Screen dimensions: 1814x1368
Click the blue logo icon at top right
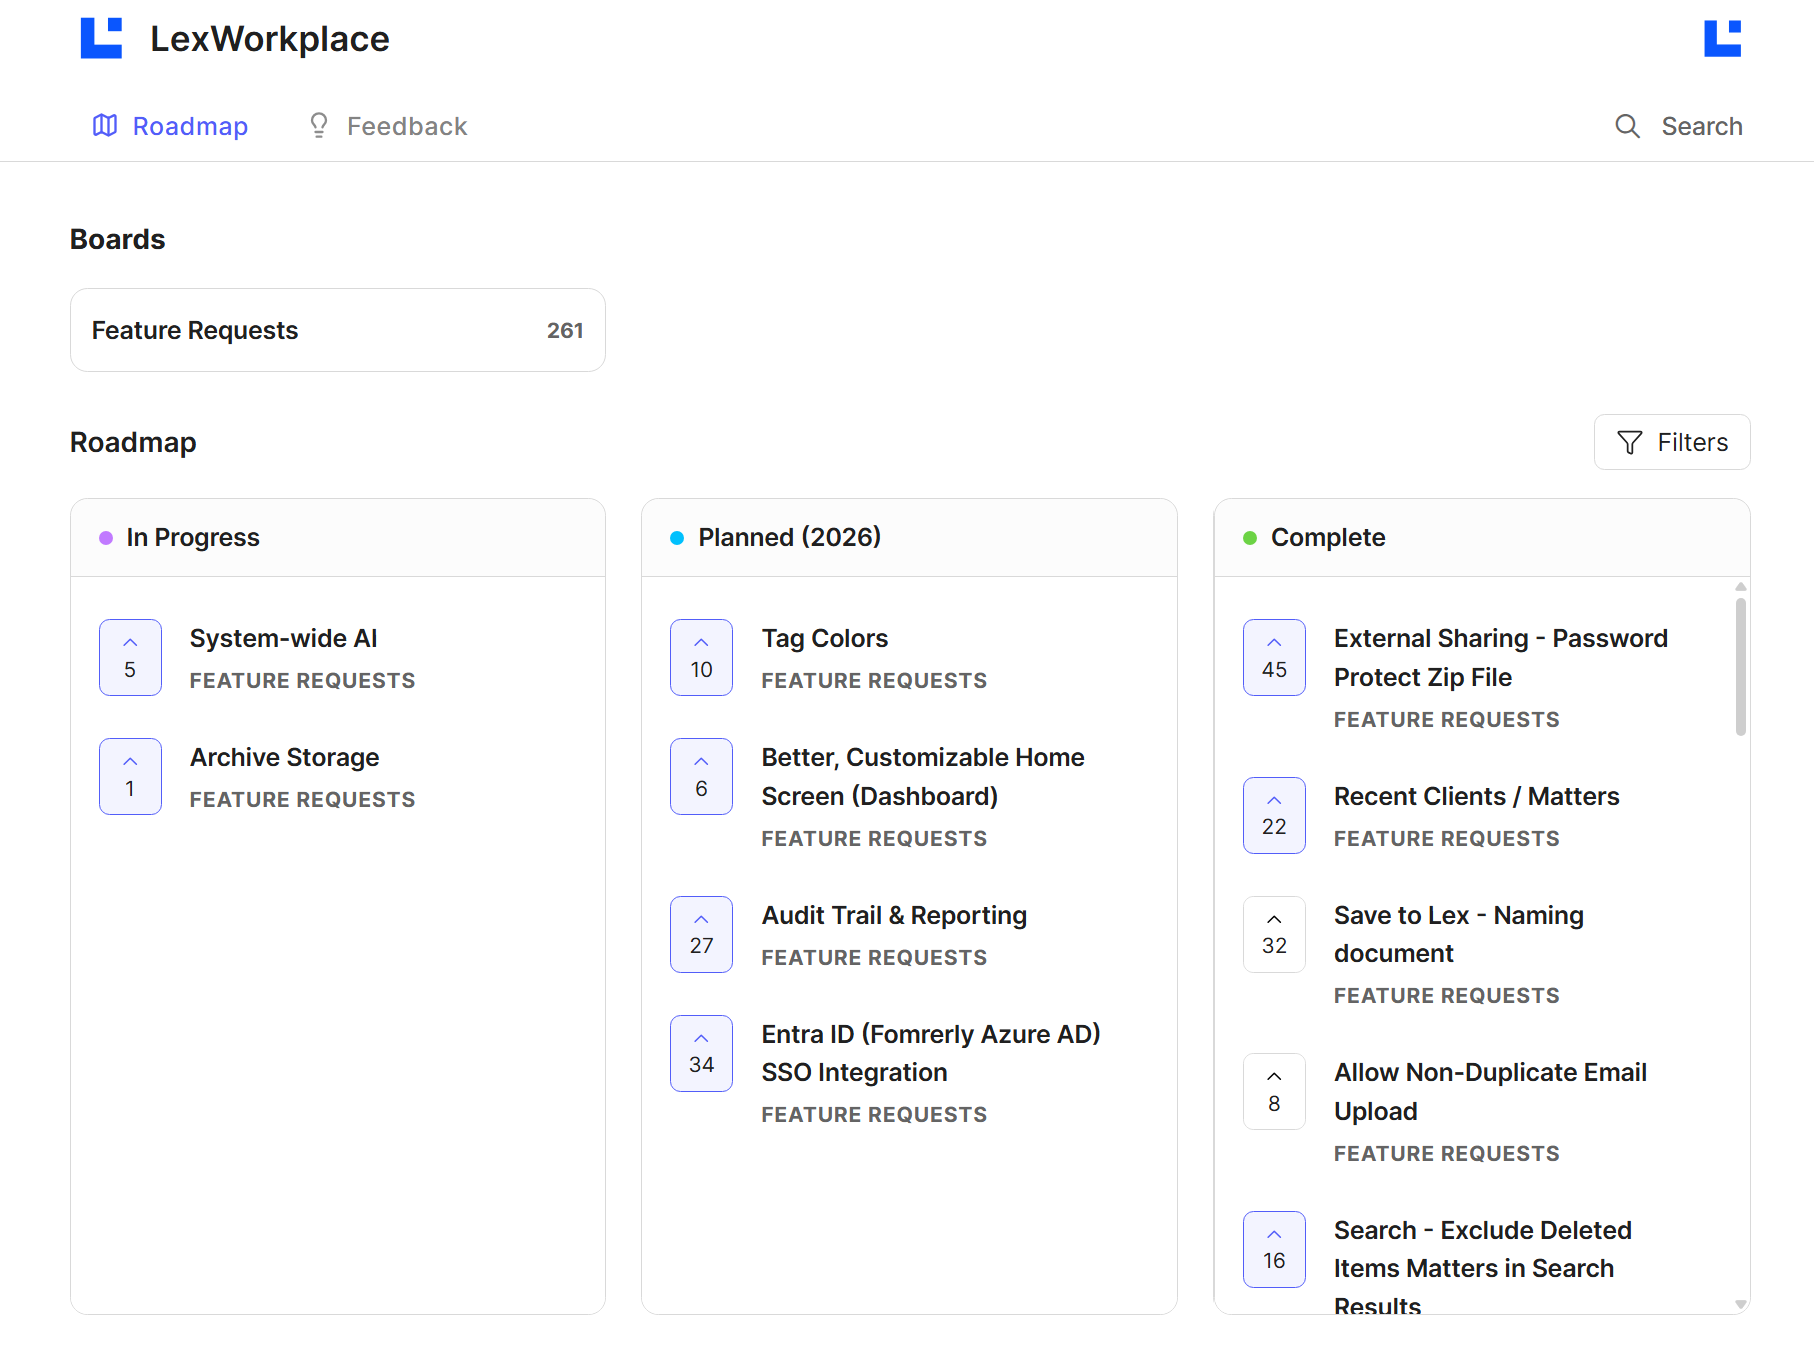[1722, 38]
